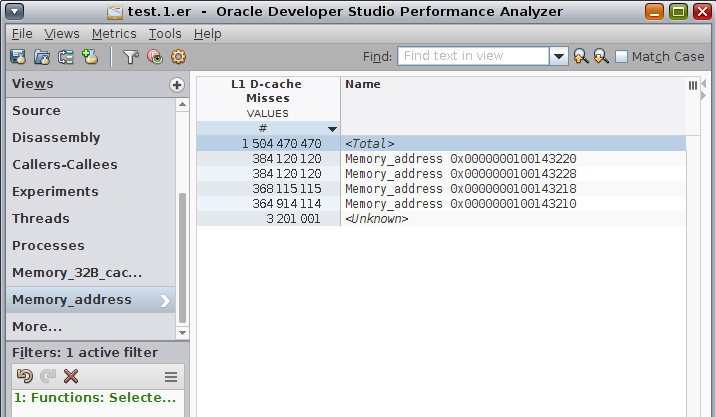Click the Find text in view field
This screenshot has width=716, height=417.
click(x=473, y=56)
